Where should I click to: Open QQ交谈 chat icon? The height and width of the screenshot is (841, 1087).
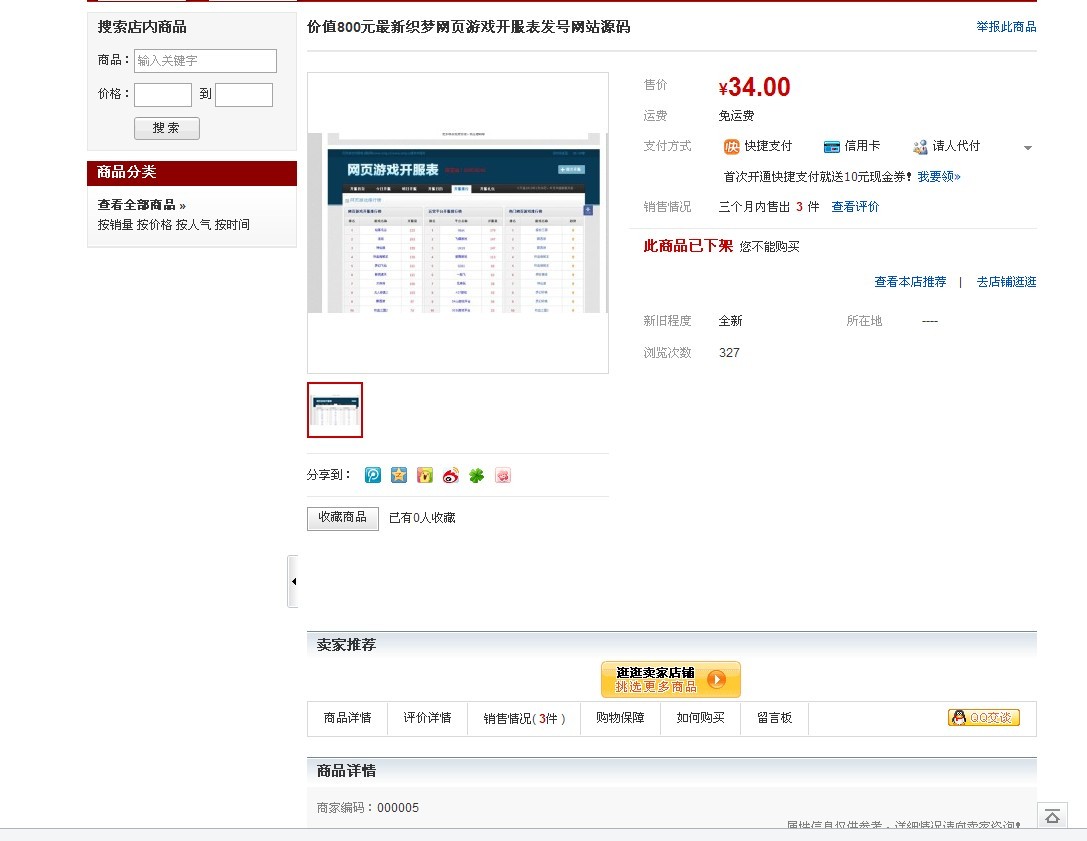983,718
